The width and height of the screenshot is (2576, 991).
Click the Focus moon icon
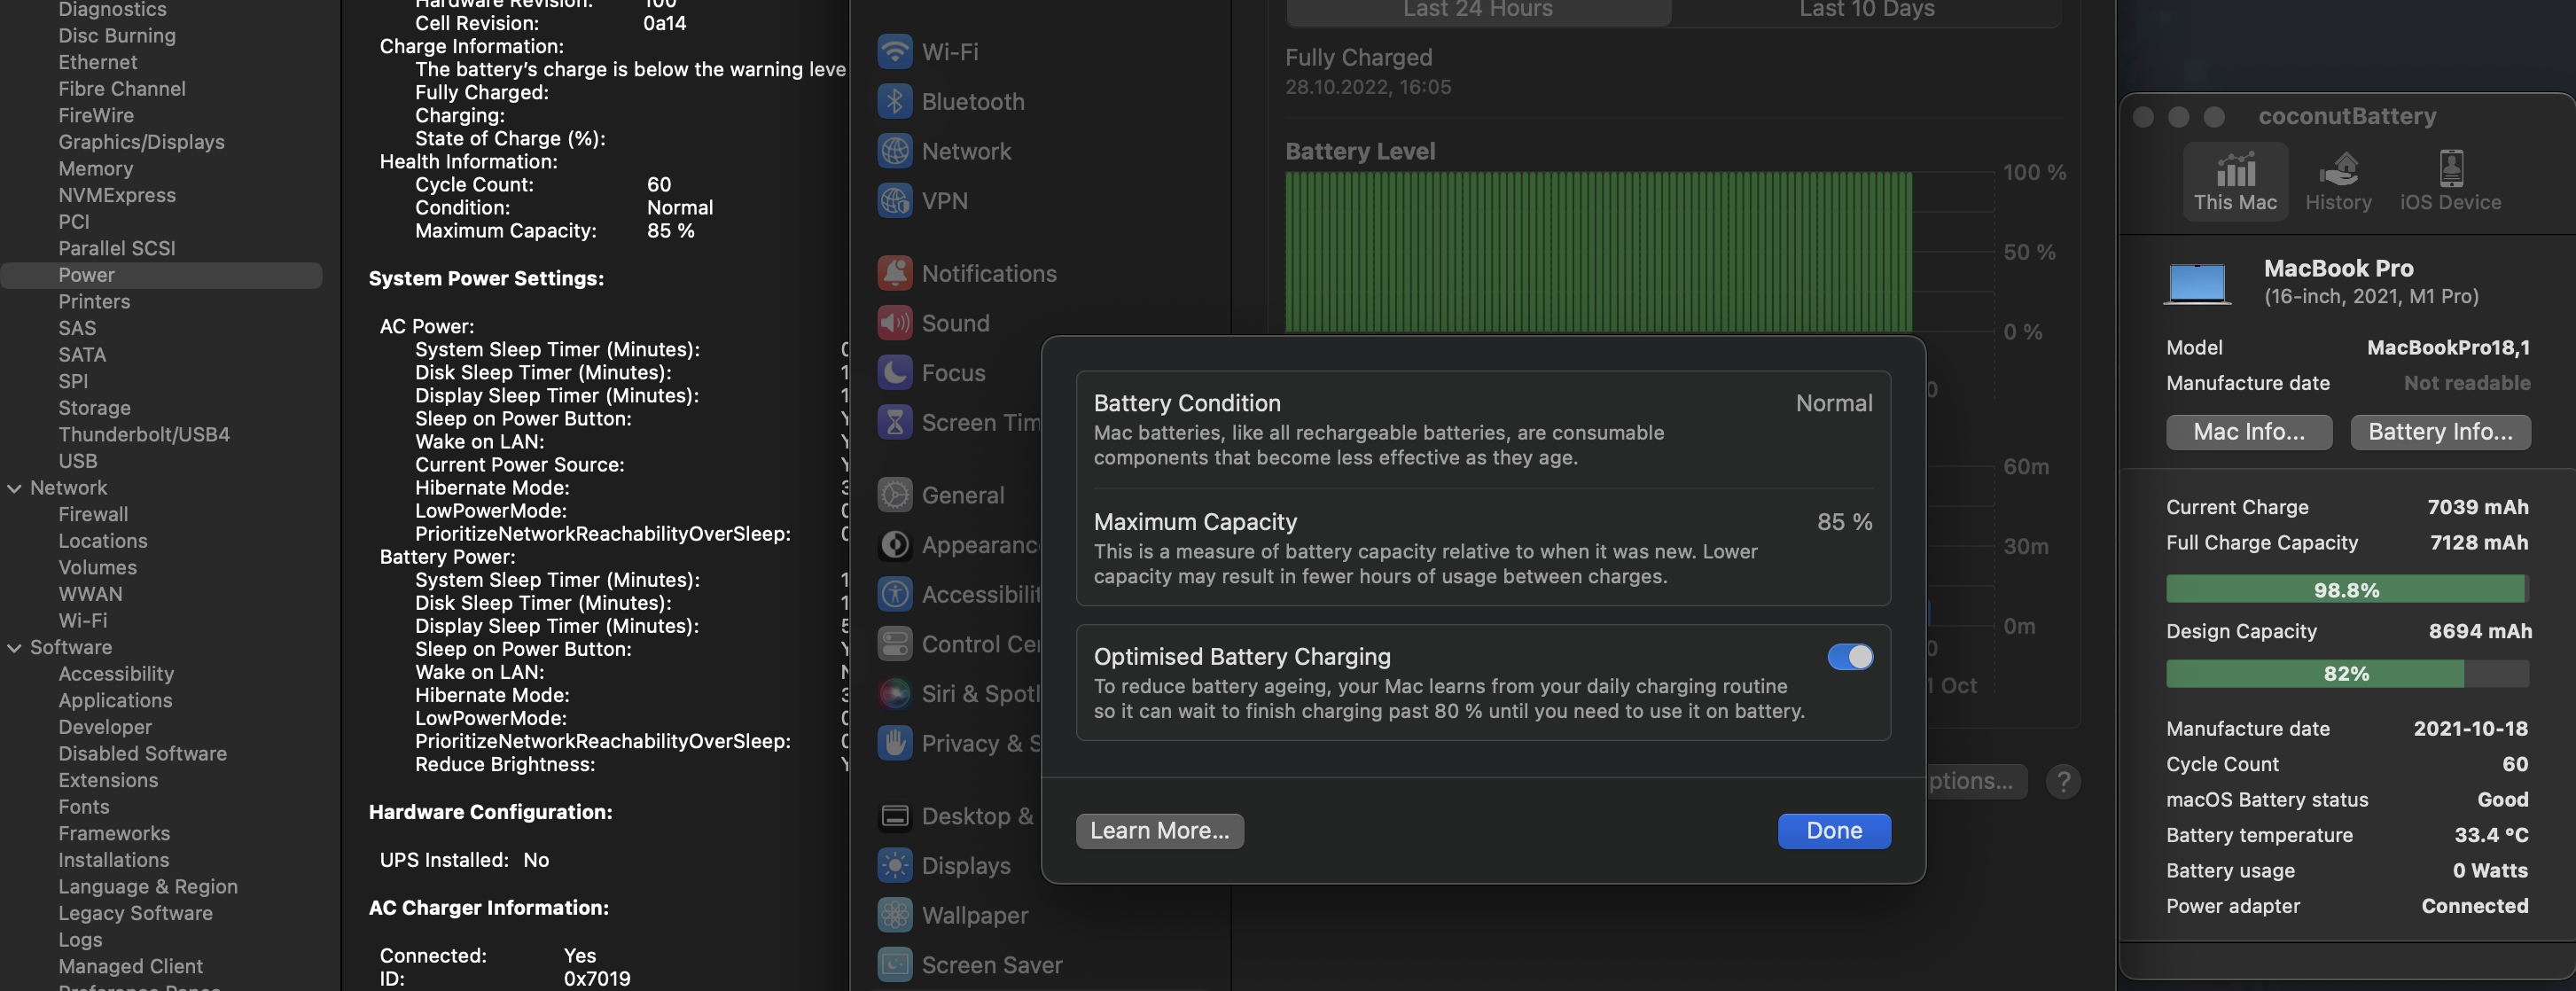(x=894, y=372)
